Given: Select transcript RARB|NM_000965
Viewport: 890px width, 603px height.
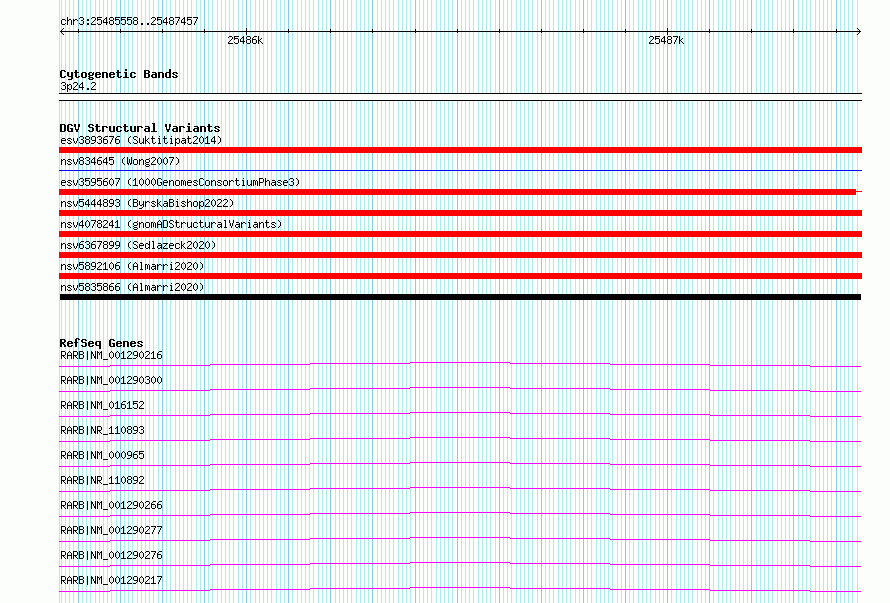Looking at the screenshot, I should 102,455.
